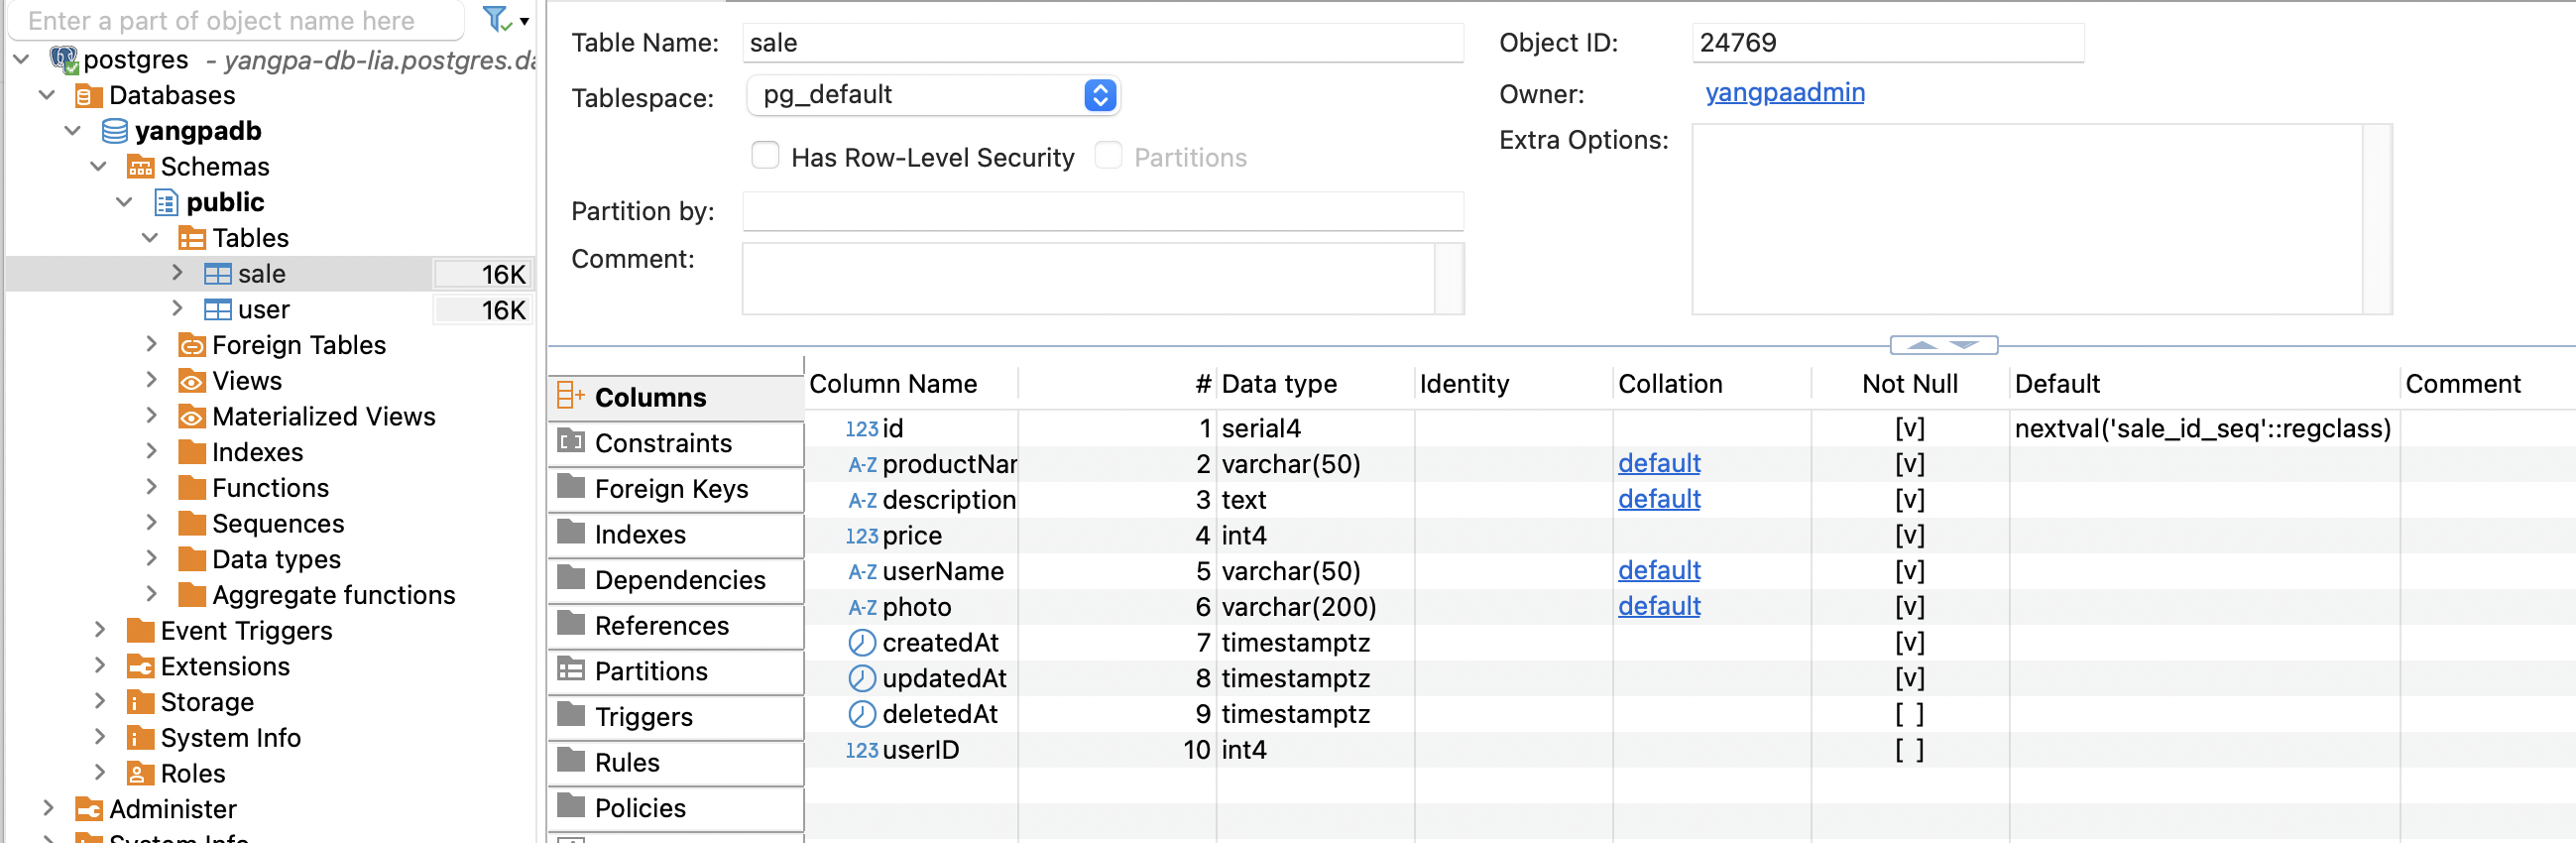
Task: Toggle Not Null for the userID column
Action: point(1909,750)
